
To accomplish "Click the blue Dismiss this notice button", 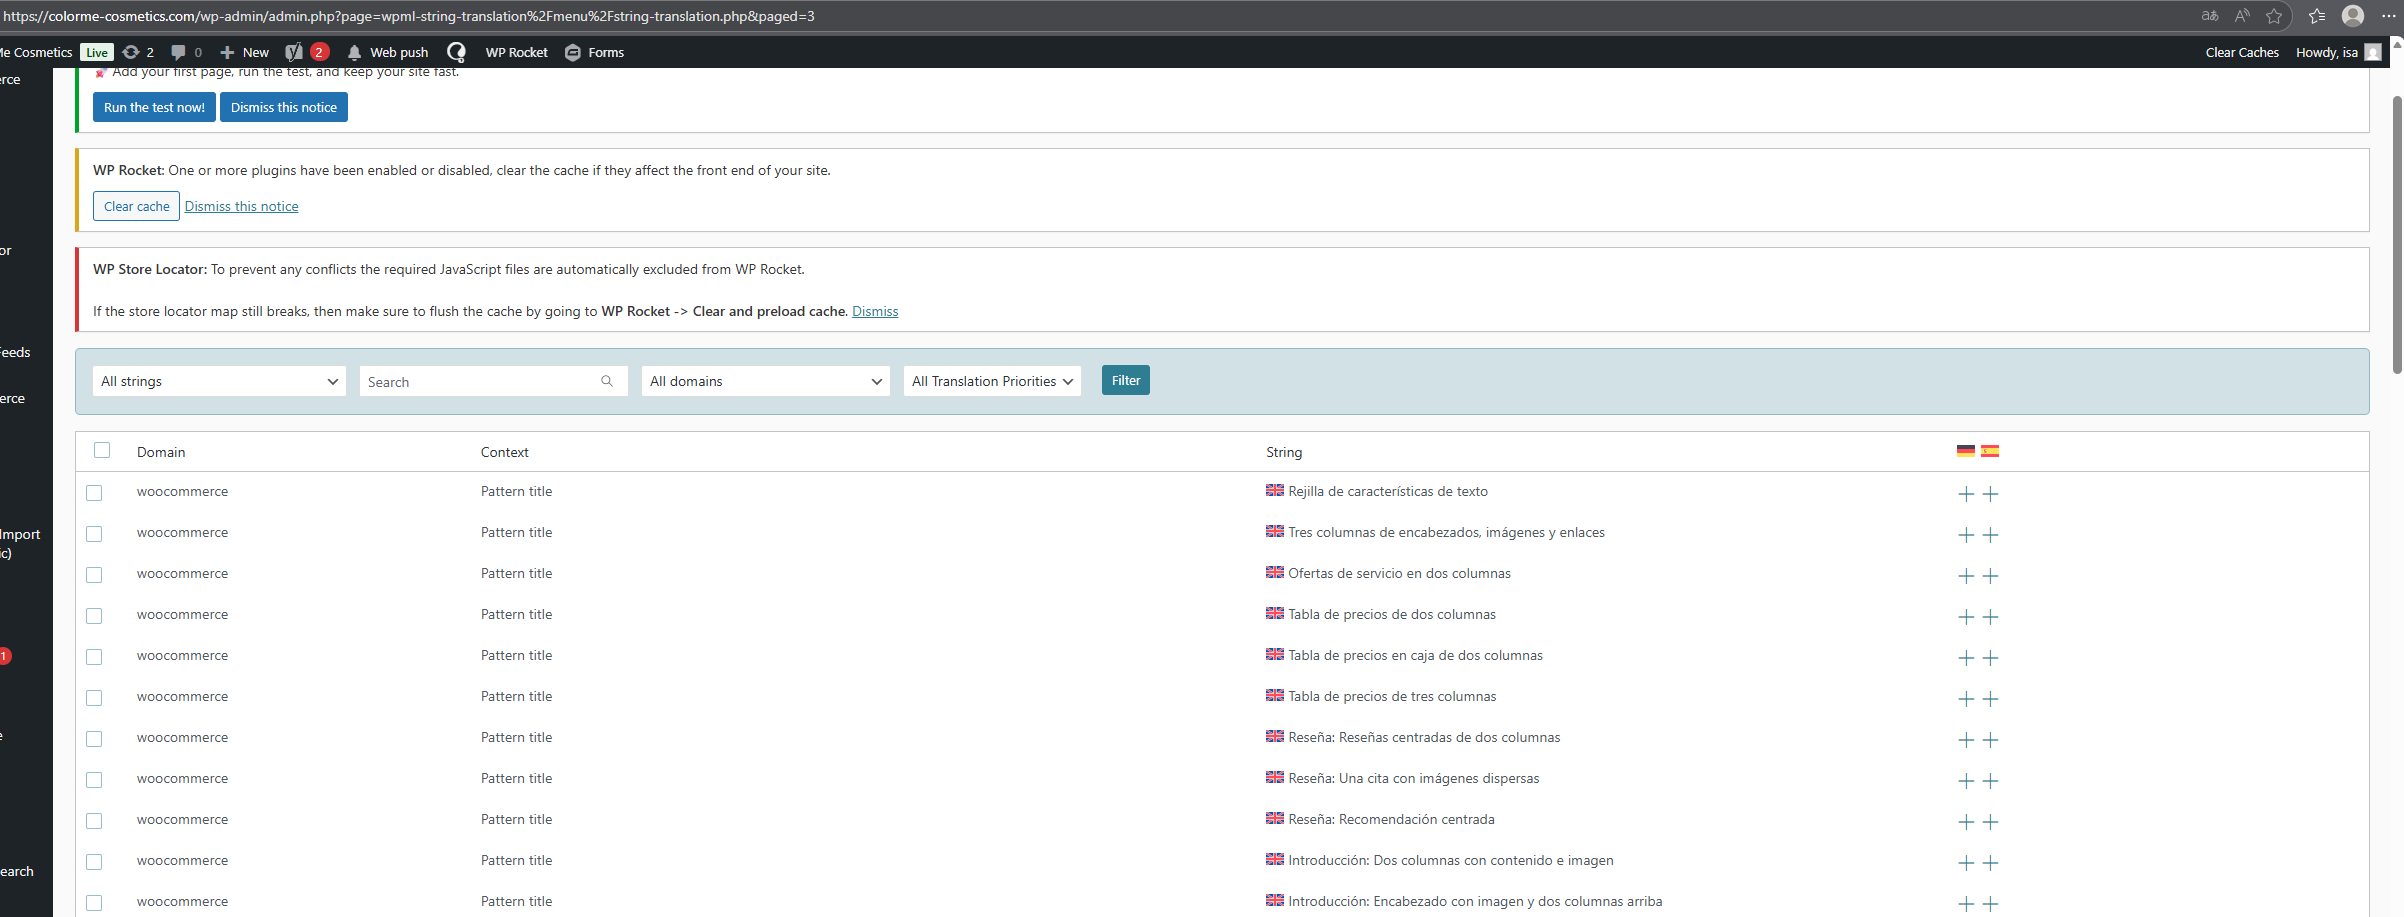I will click(x=284, y=107).
